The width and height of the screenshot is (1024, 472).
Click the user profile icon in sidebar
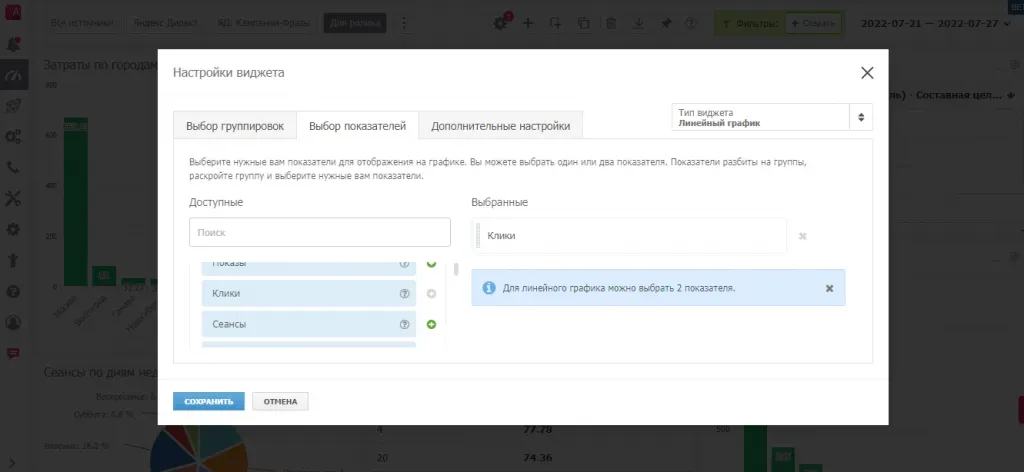(x=13, y=323)
